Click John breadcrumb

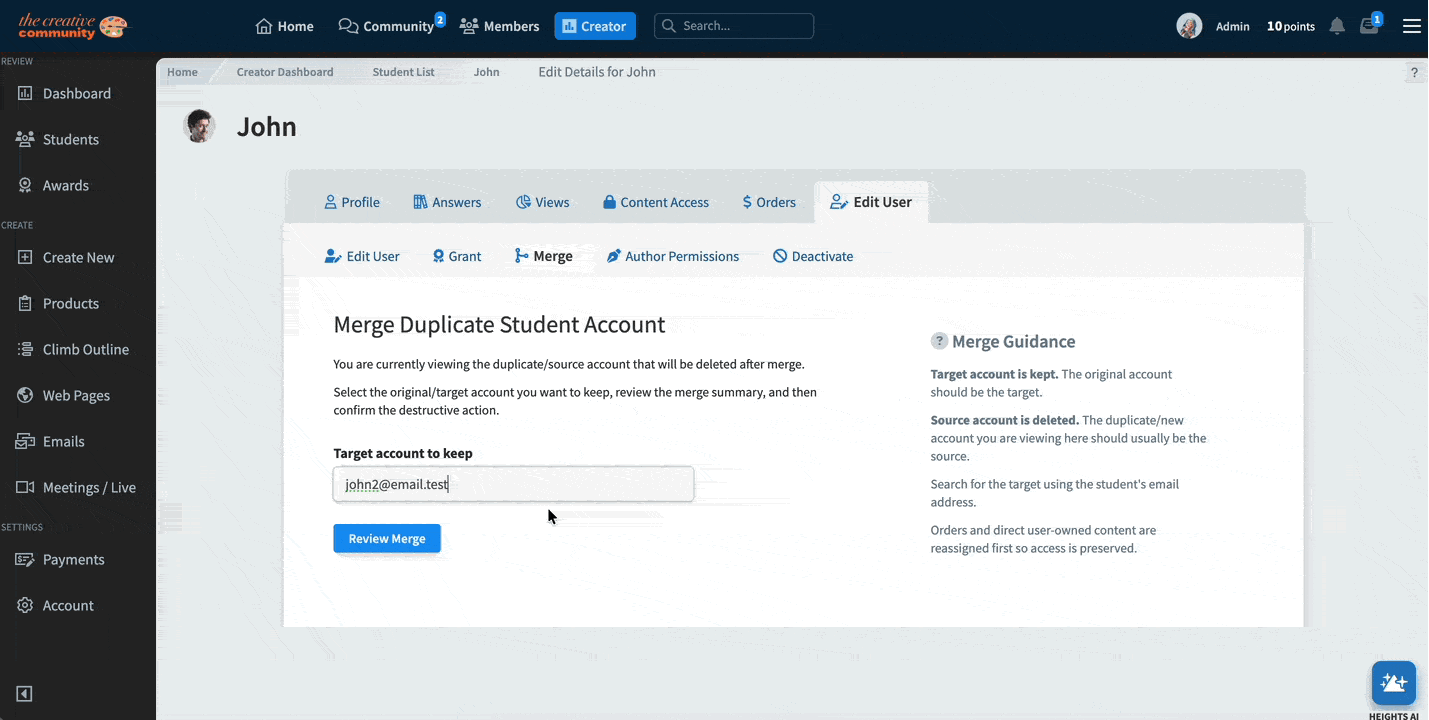pos(486,72)
